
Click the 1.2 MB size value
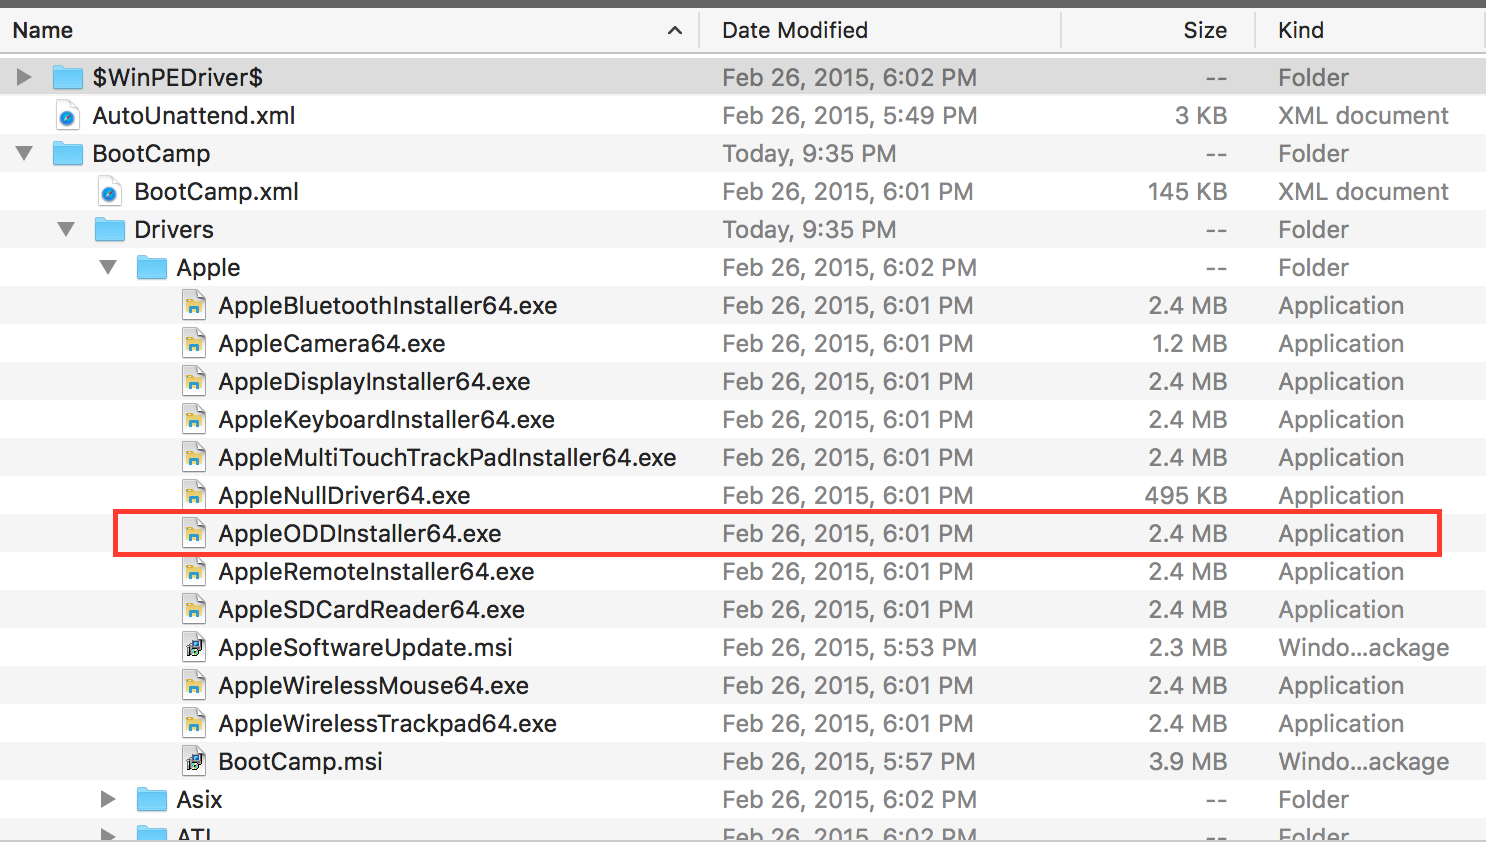[x=1190, y=343]
